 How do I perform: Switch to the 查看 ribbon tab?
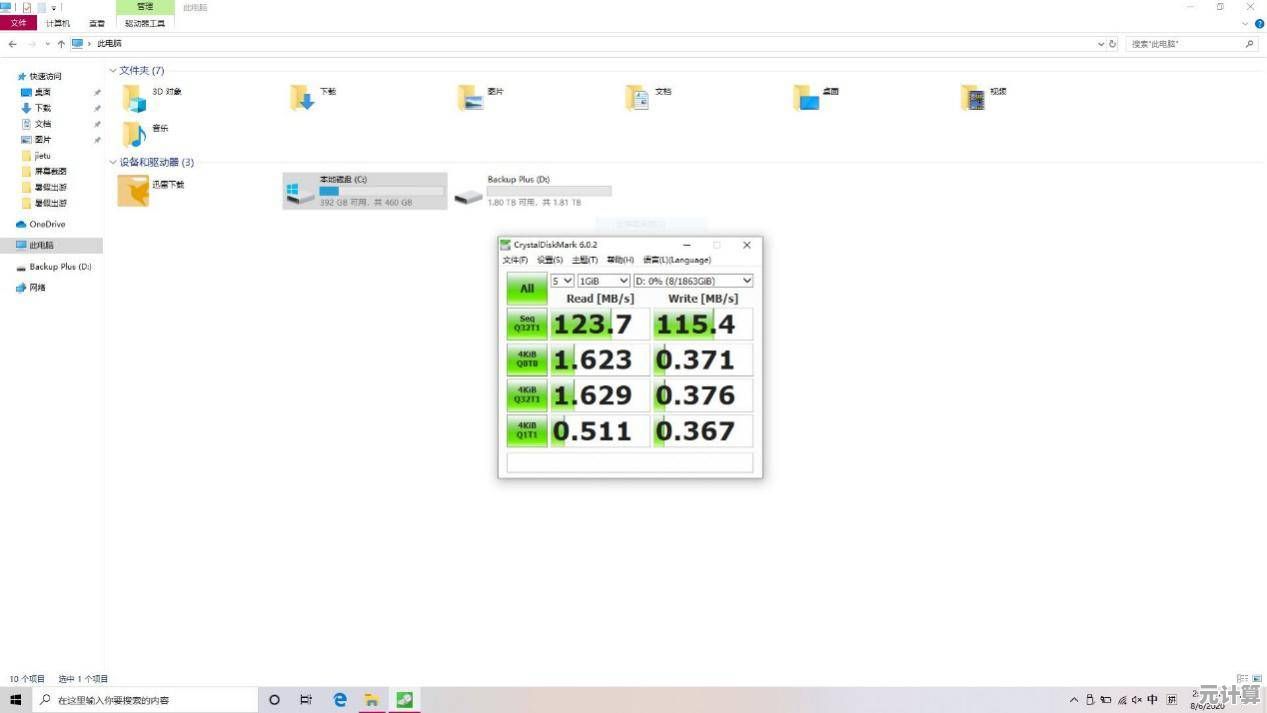click(96, 23)
